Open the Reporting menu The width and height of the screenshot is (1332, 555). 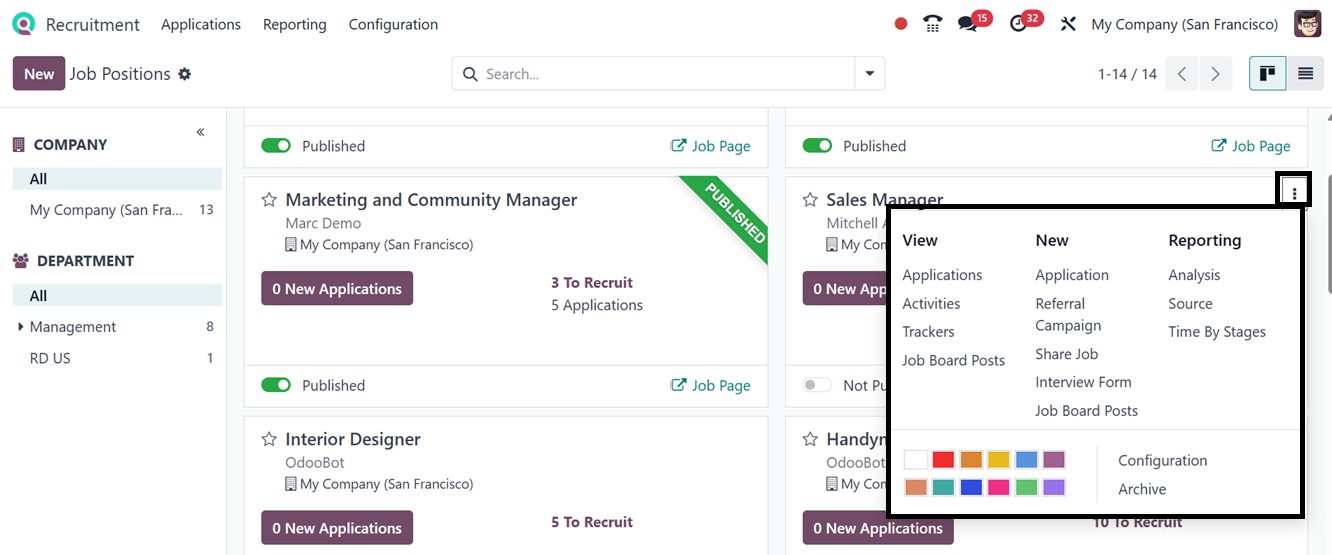point(295,24)
